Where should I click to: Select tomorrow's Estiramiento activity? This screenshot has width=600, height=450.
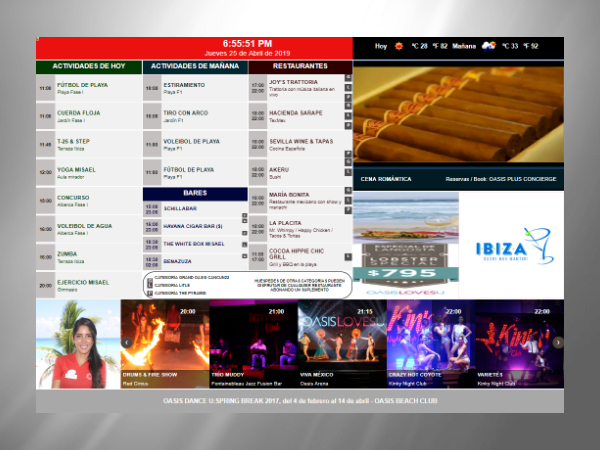[x=195, y=88]
